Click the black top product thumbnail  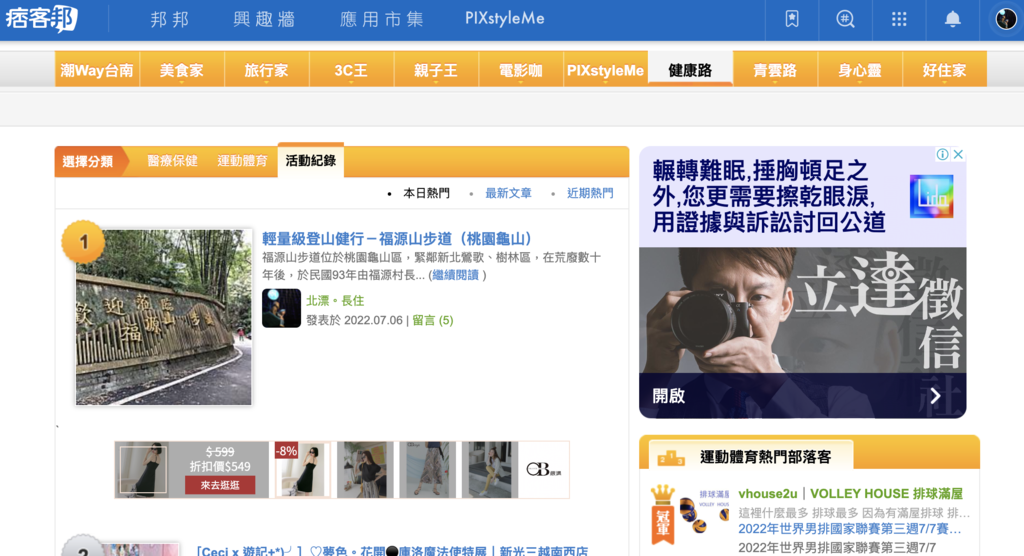(x=365, y=470)
